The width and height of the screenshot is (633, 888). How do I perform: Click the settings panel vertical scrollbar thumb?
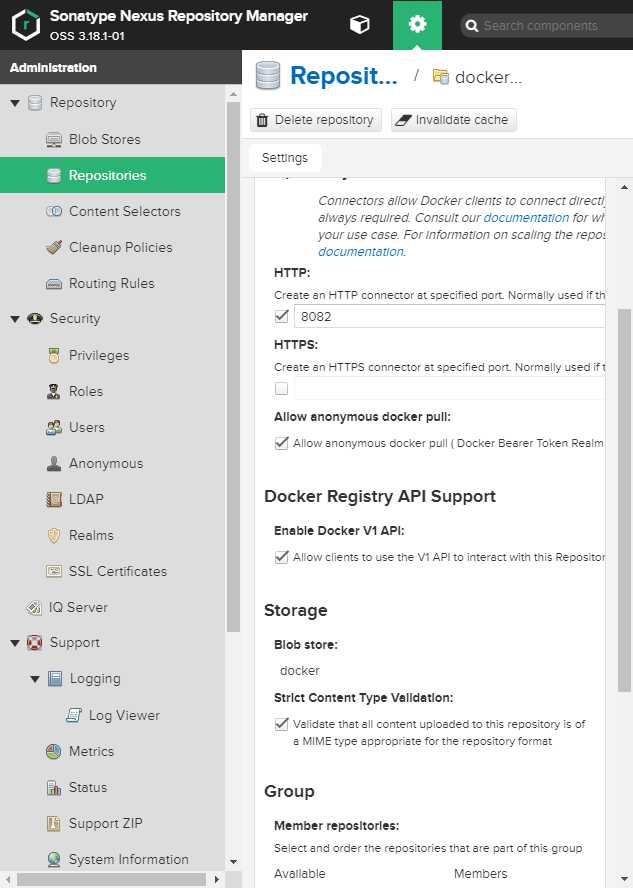pos(624,500)
